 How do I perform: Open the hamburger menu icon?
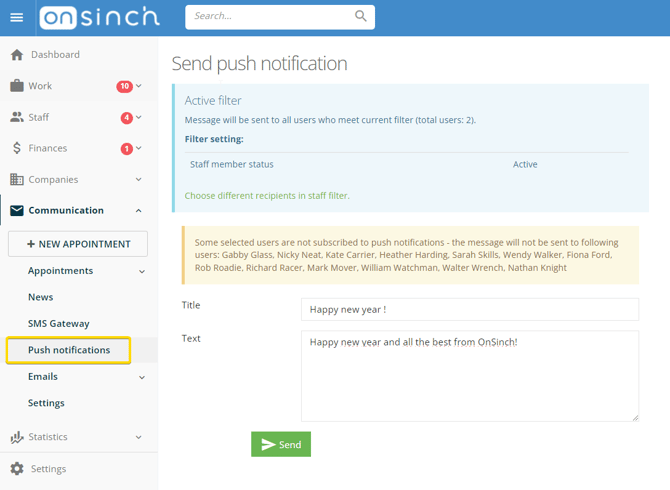(17, 18)
